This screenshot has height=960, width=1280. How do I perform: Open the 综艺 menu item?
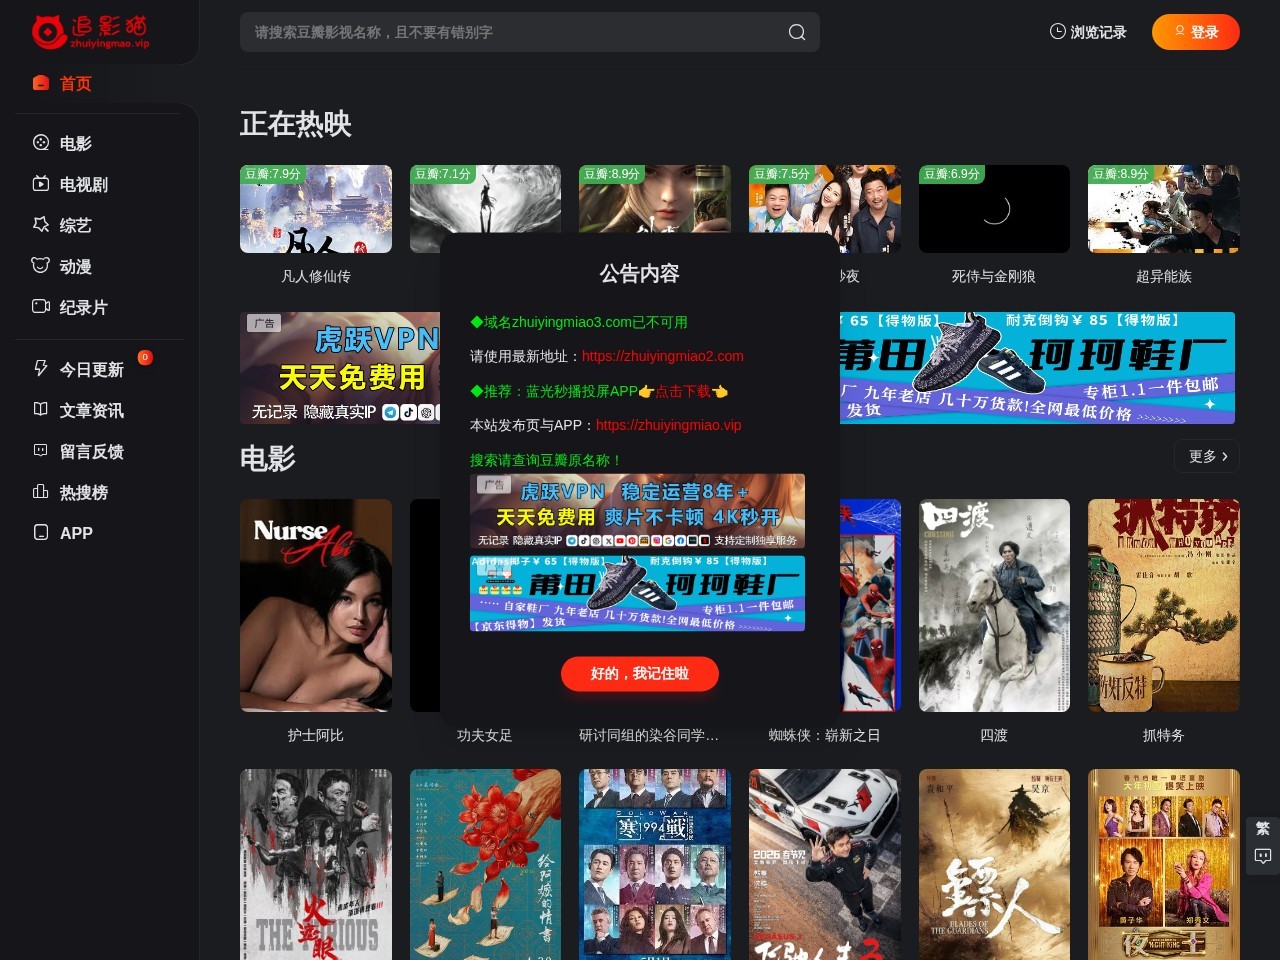[x=76, y=225]
